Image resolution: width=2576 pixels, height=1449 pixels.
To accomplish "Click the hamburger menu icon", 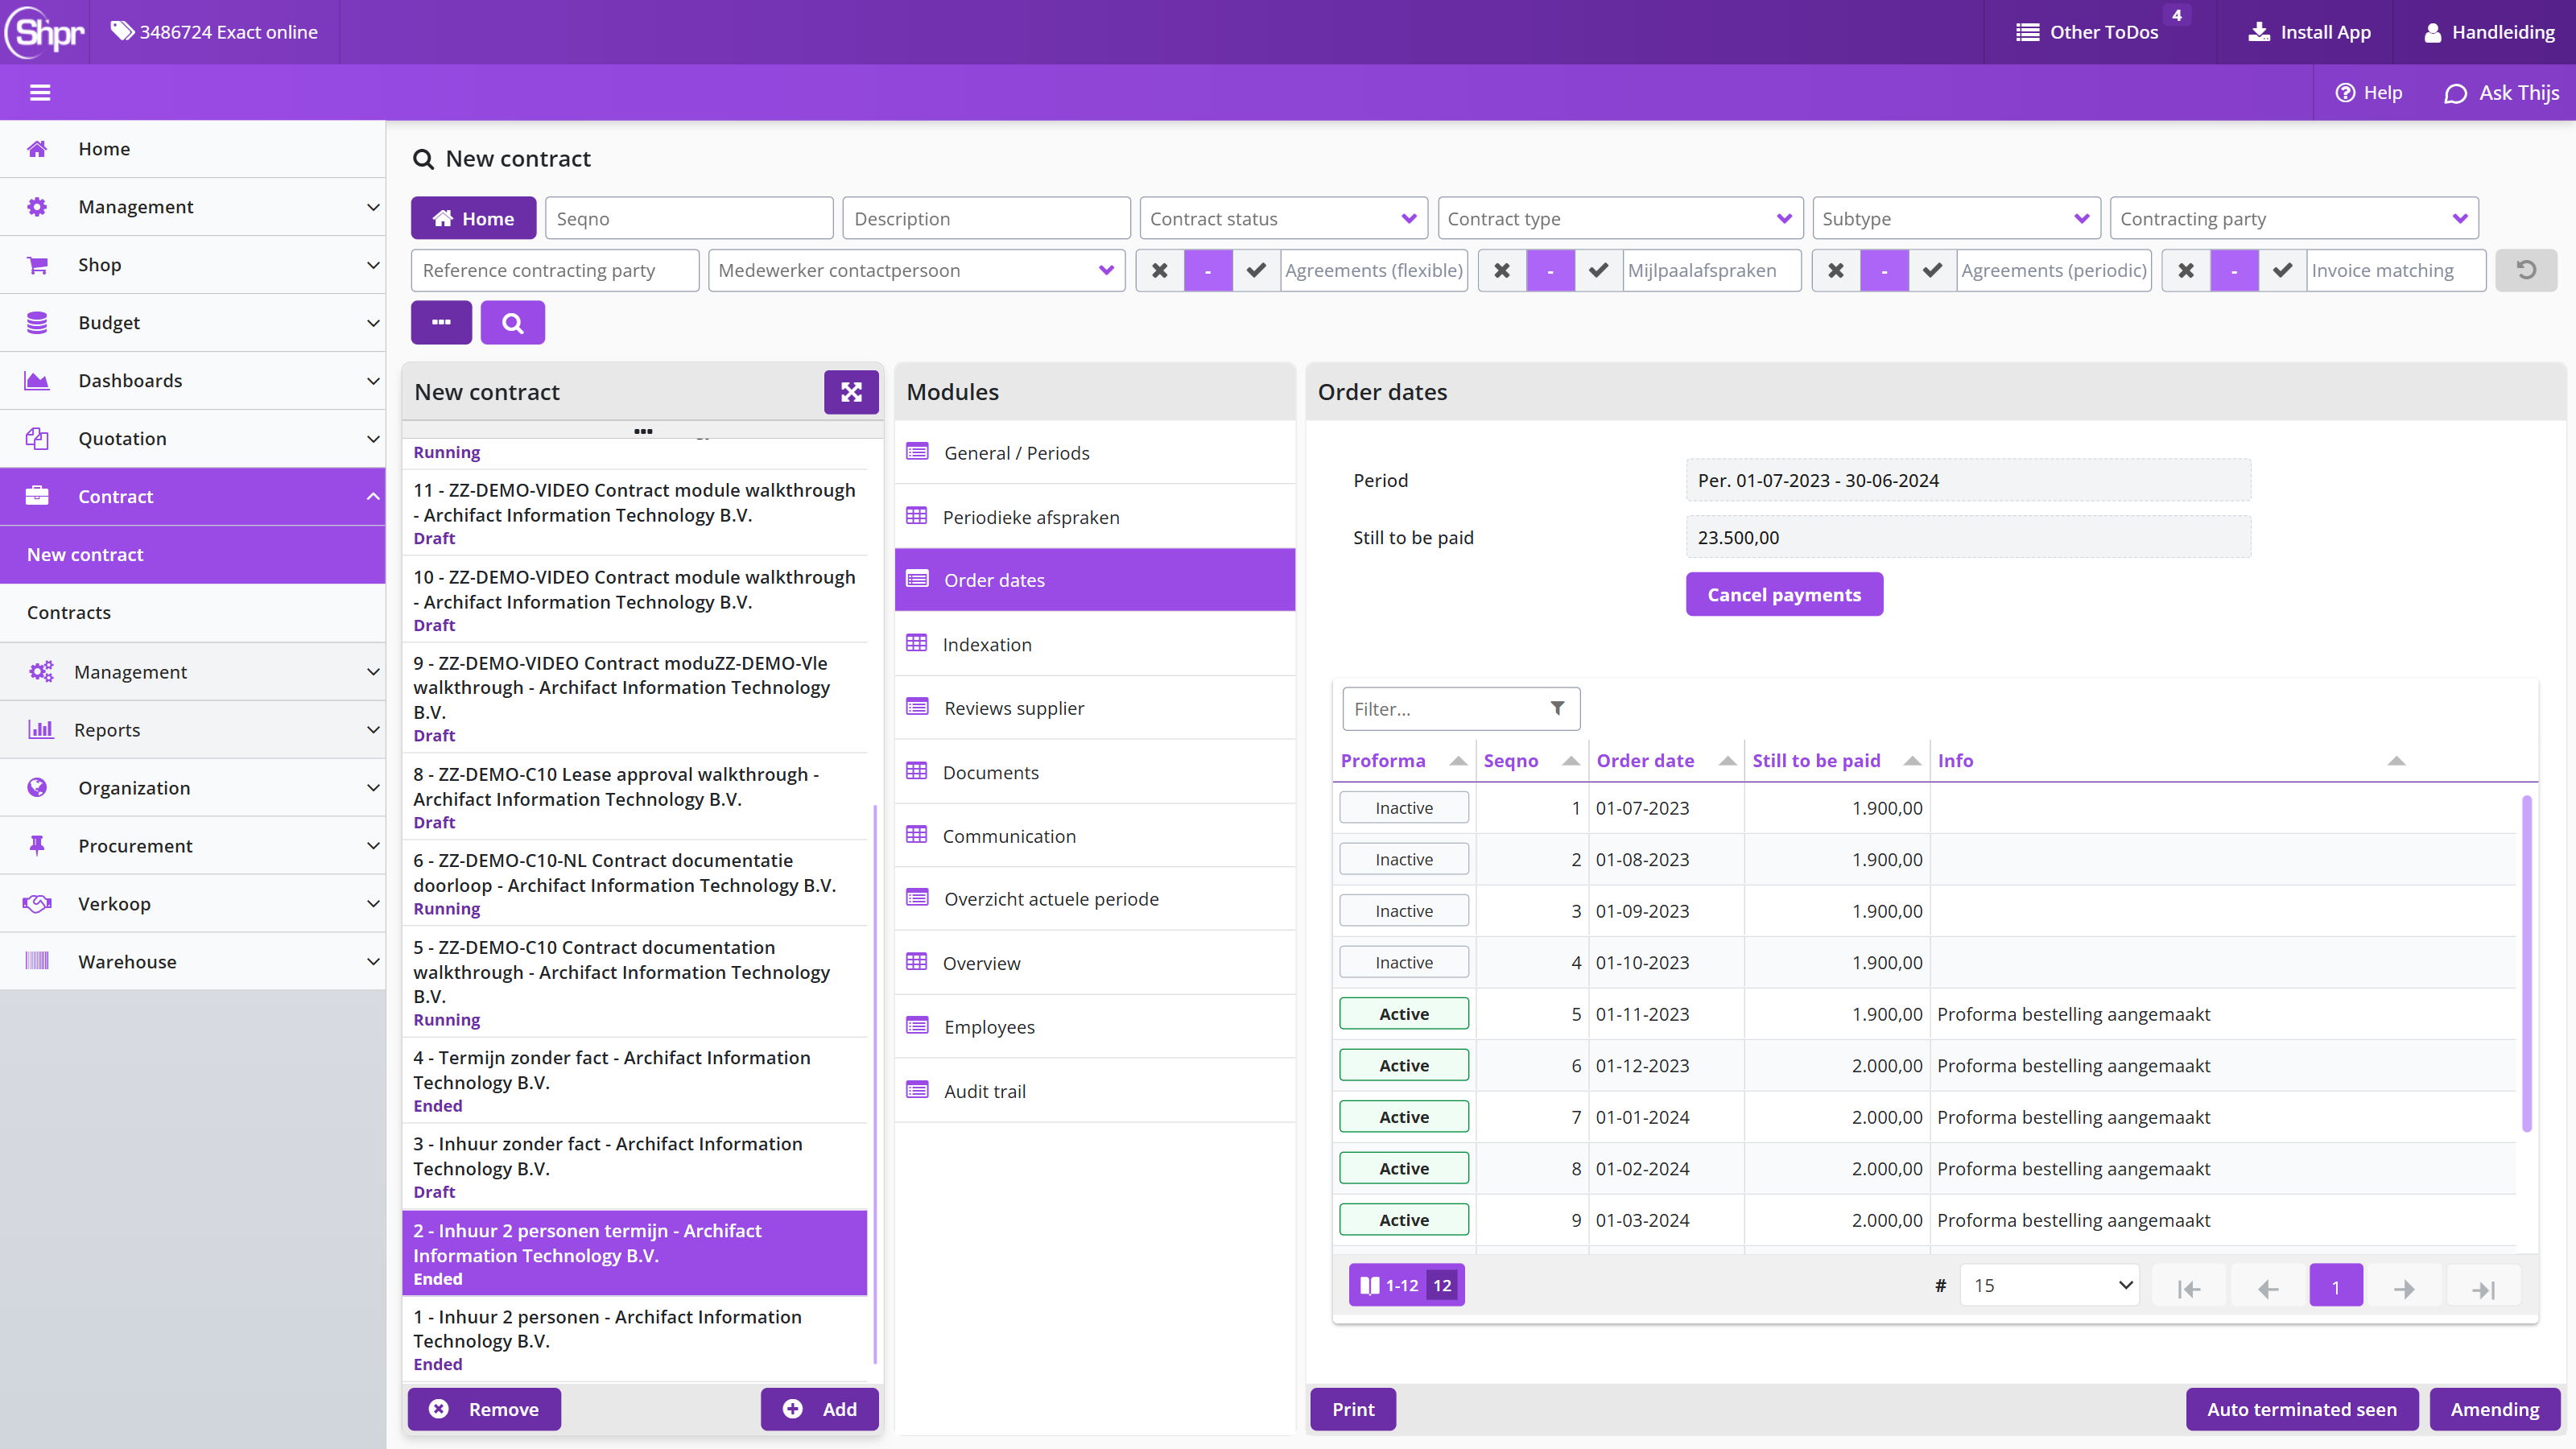I will pyautogui.click(x=40, y=93).
